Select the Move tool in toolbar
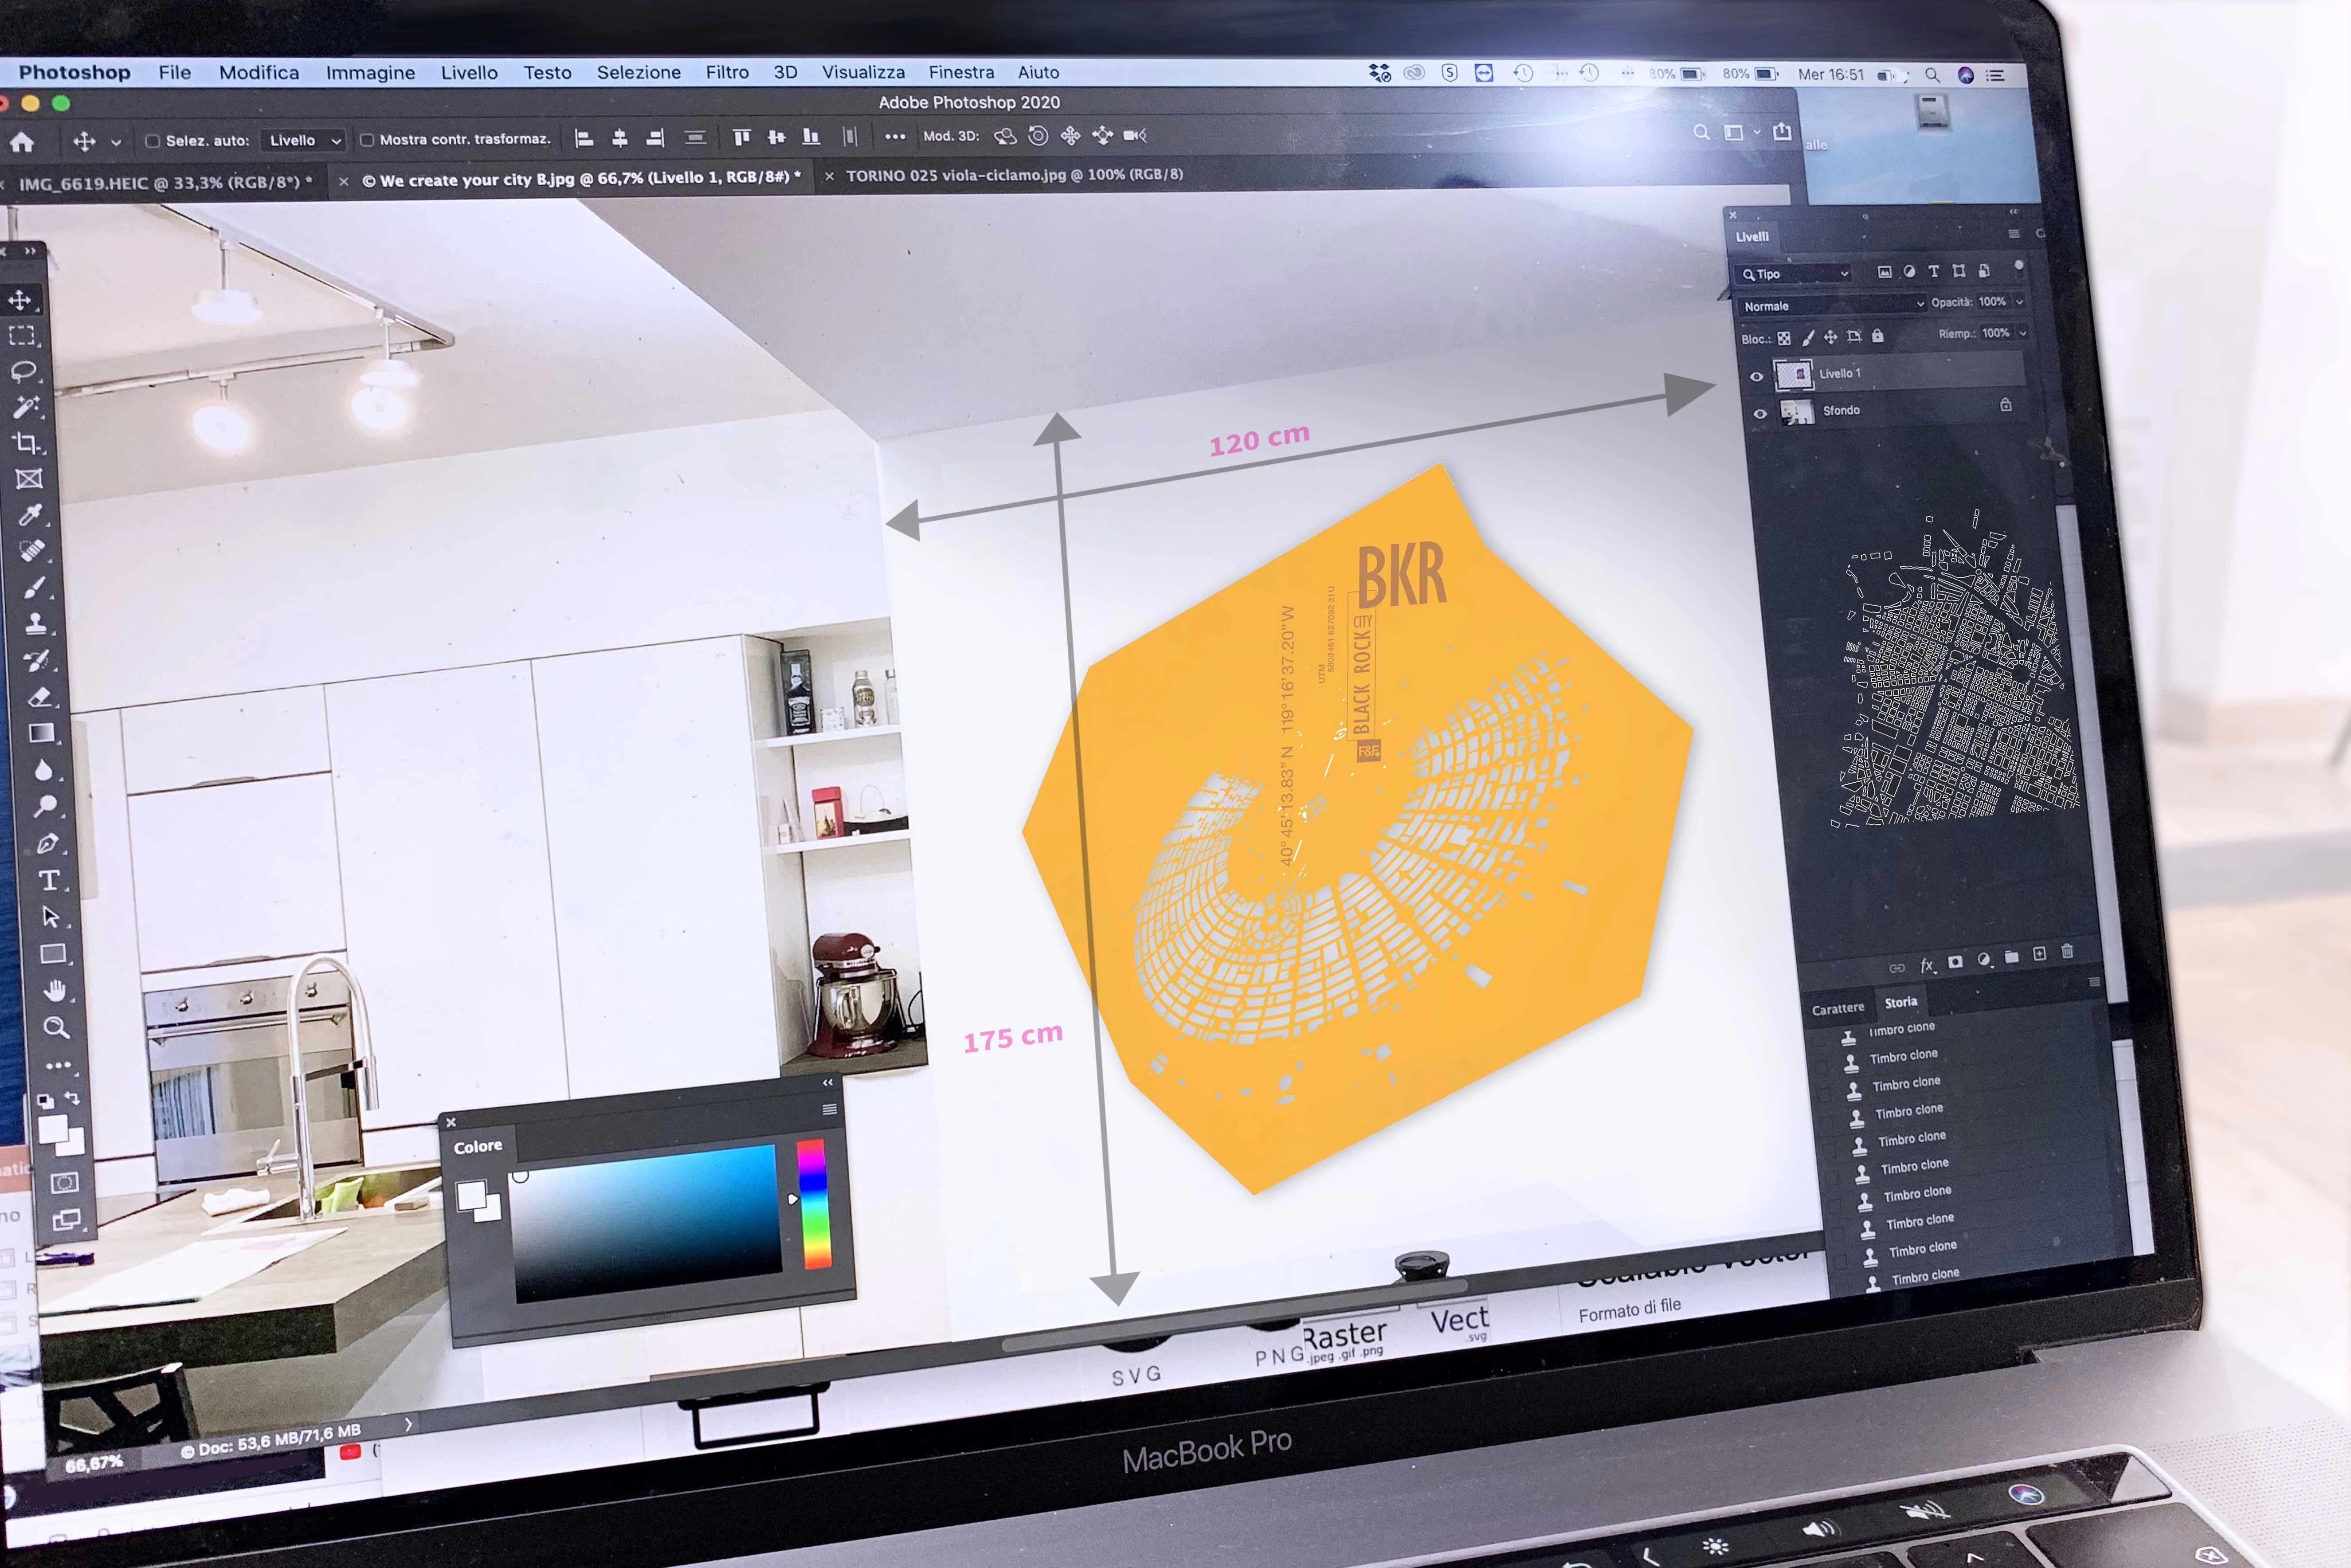 [x=20, y=300]
